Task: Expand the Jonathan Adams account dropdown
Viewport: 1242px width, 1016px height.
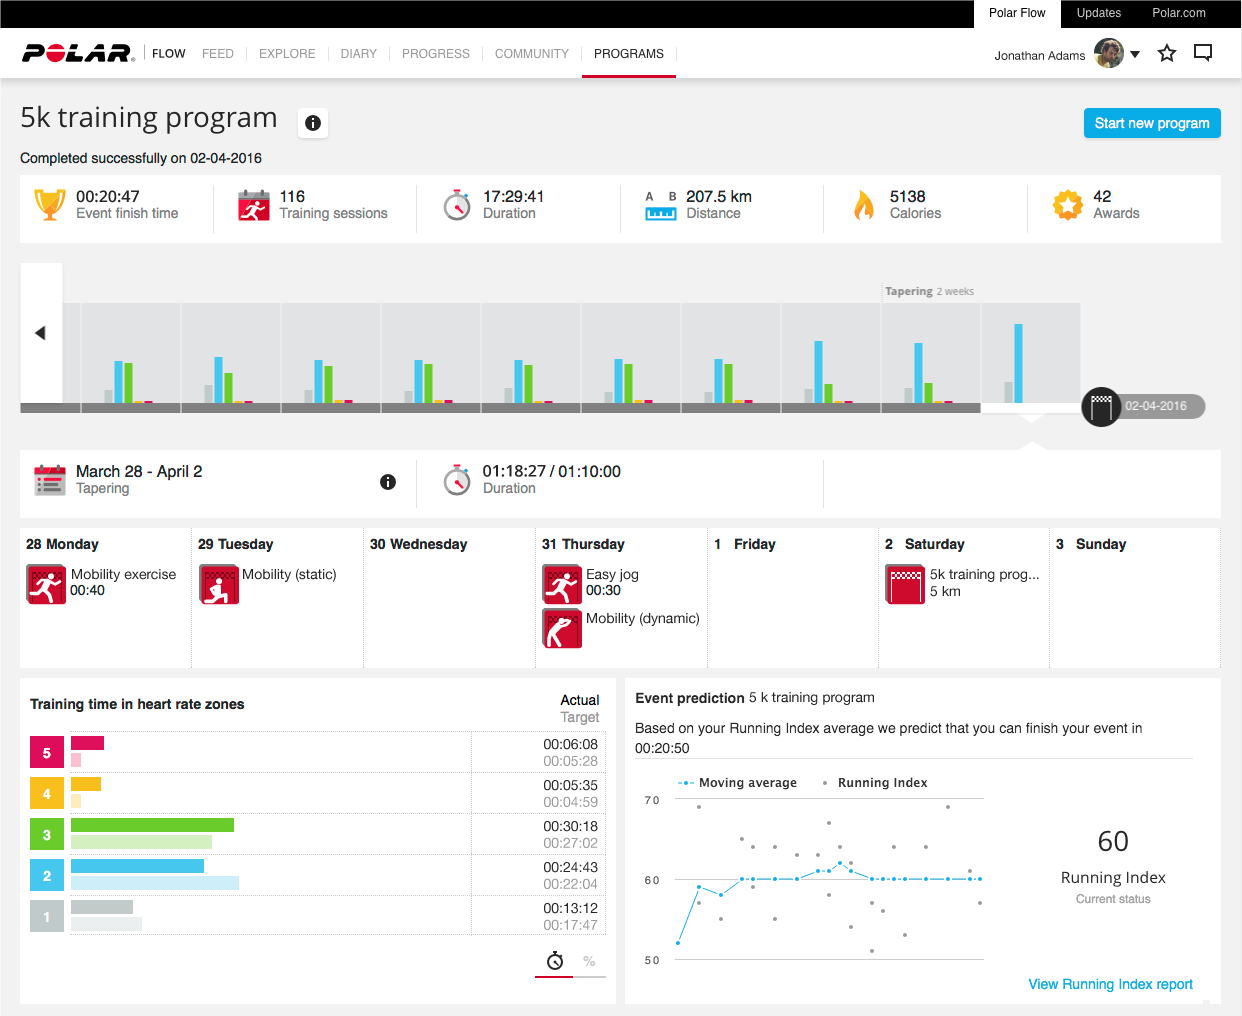Action: 1135,55
